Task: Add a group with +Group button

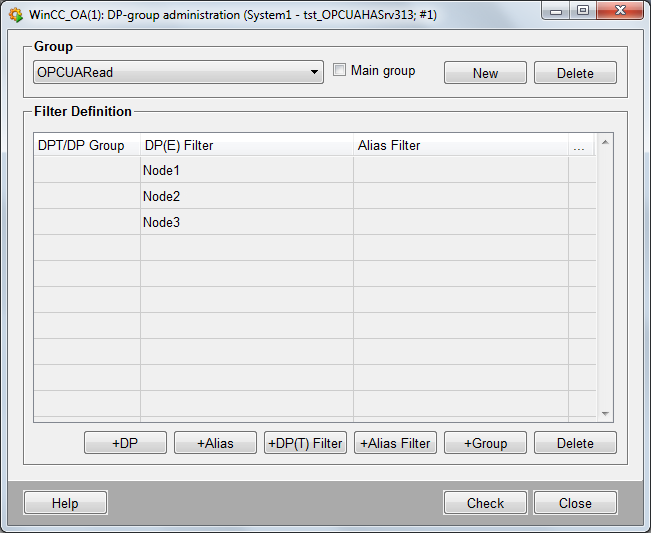Action: pos(485,443)
